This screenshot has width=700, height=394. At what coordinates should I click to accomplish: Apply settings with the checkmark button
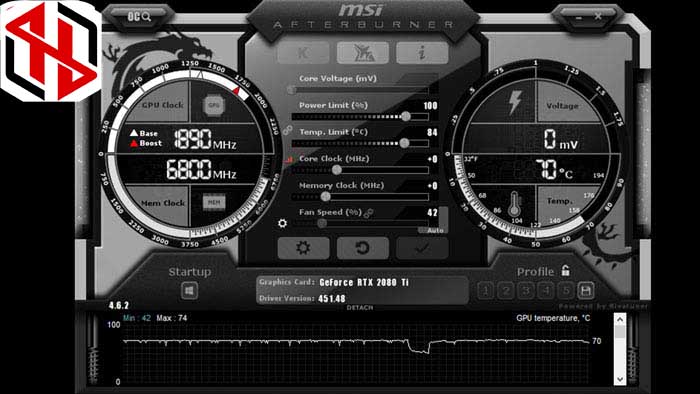tap(422, 248)
